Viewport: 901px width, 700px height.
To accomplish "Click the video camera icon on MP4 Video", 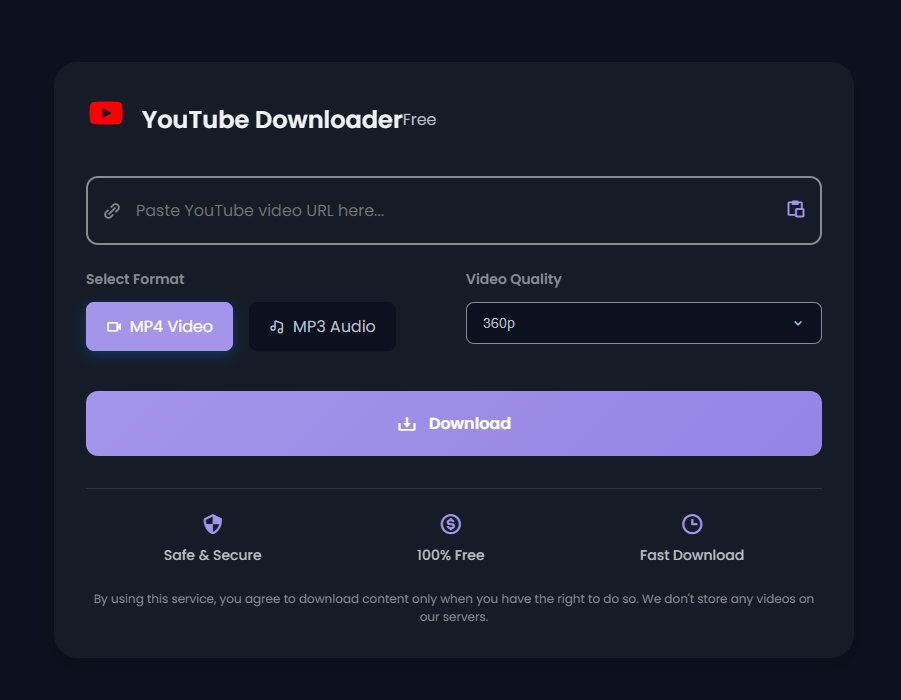I will coord(116,326).
